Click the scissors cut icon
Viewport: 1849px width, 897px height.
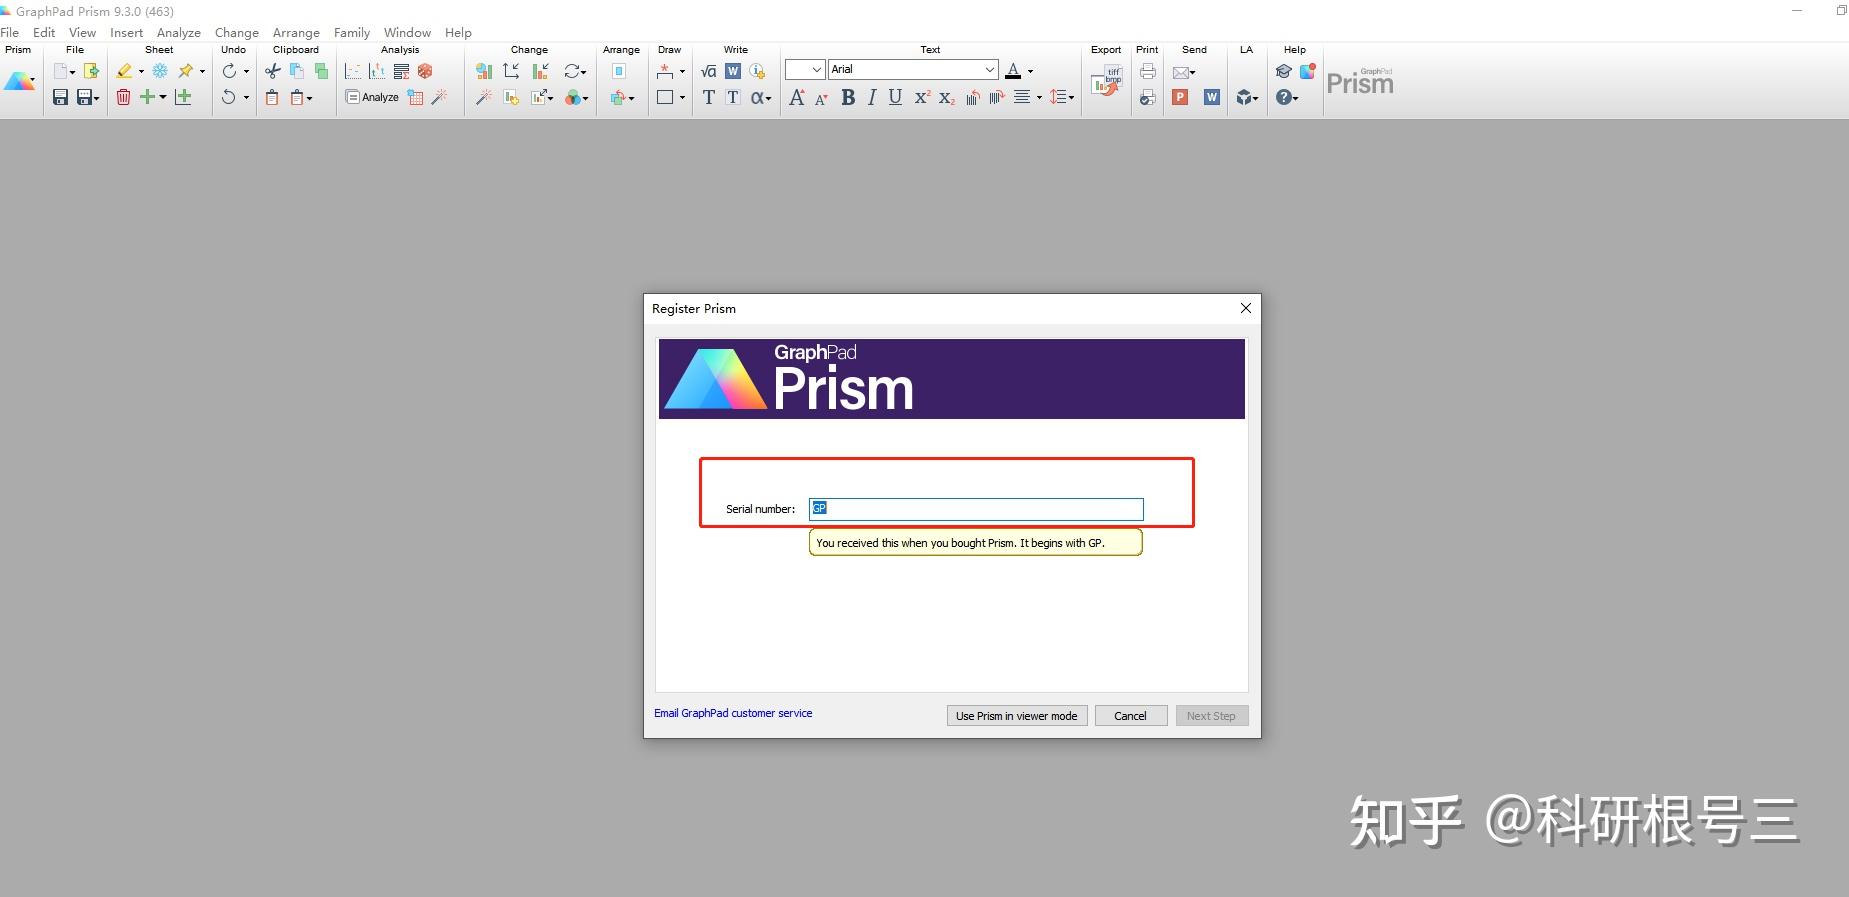(272, 71)
